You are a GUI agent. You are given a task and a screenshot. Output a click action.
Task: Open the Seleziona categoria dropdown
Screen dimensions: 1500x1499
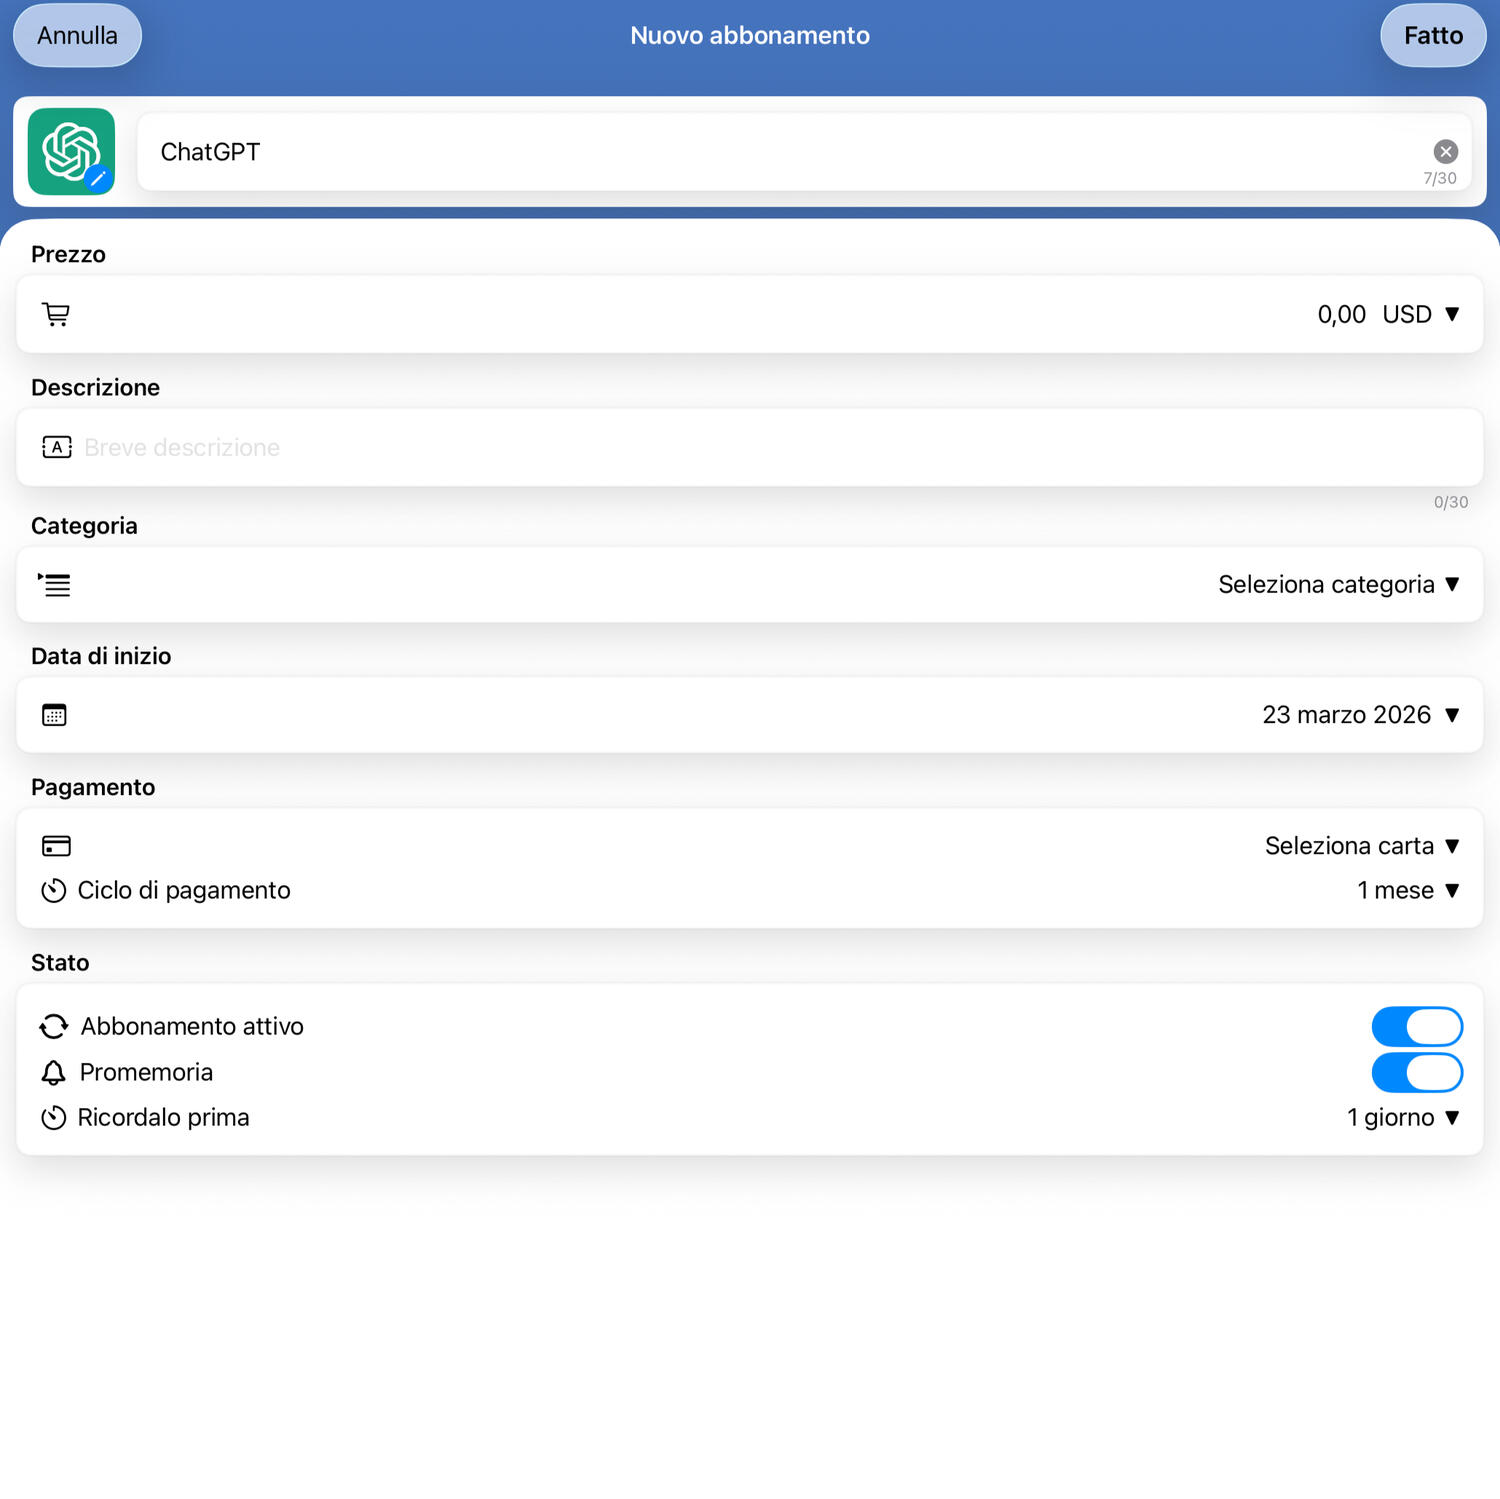coord(1338,584)
